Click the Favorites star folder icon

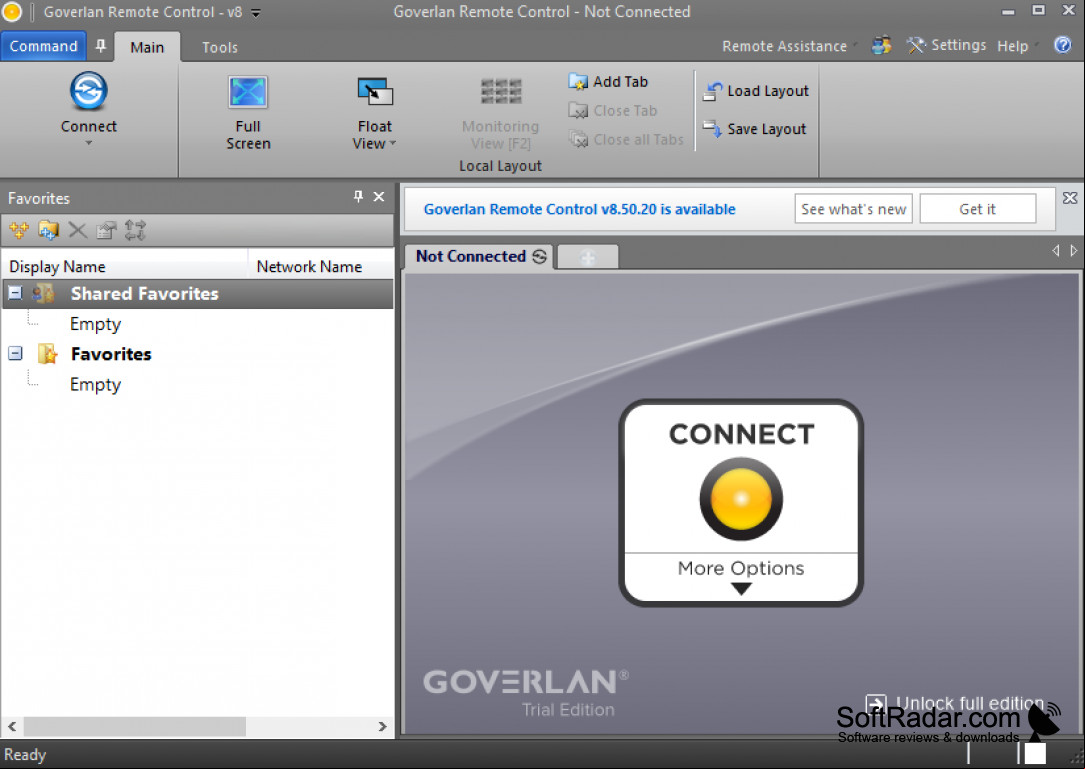pyautogui.click(x=47, y=354)
